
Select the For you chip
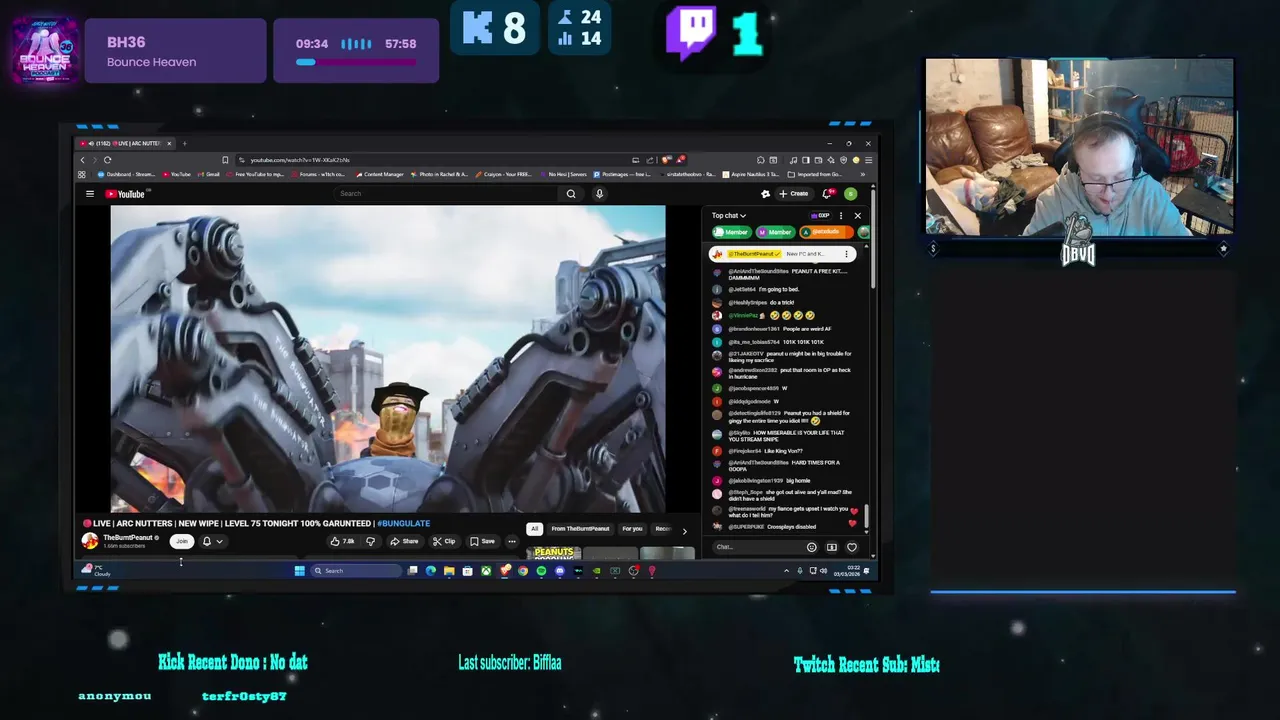tap(632, 529)
